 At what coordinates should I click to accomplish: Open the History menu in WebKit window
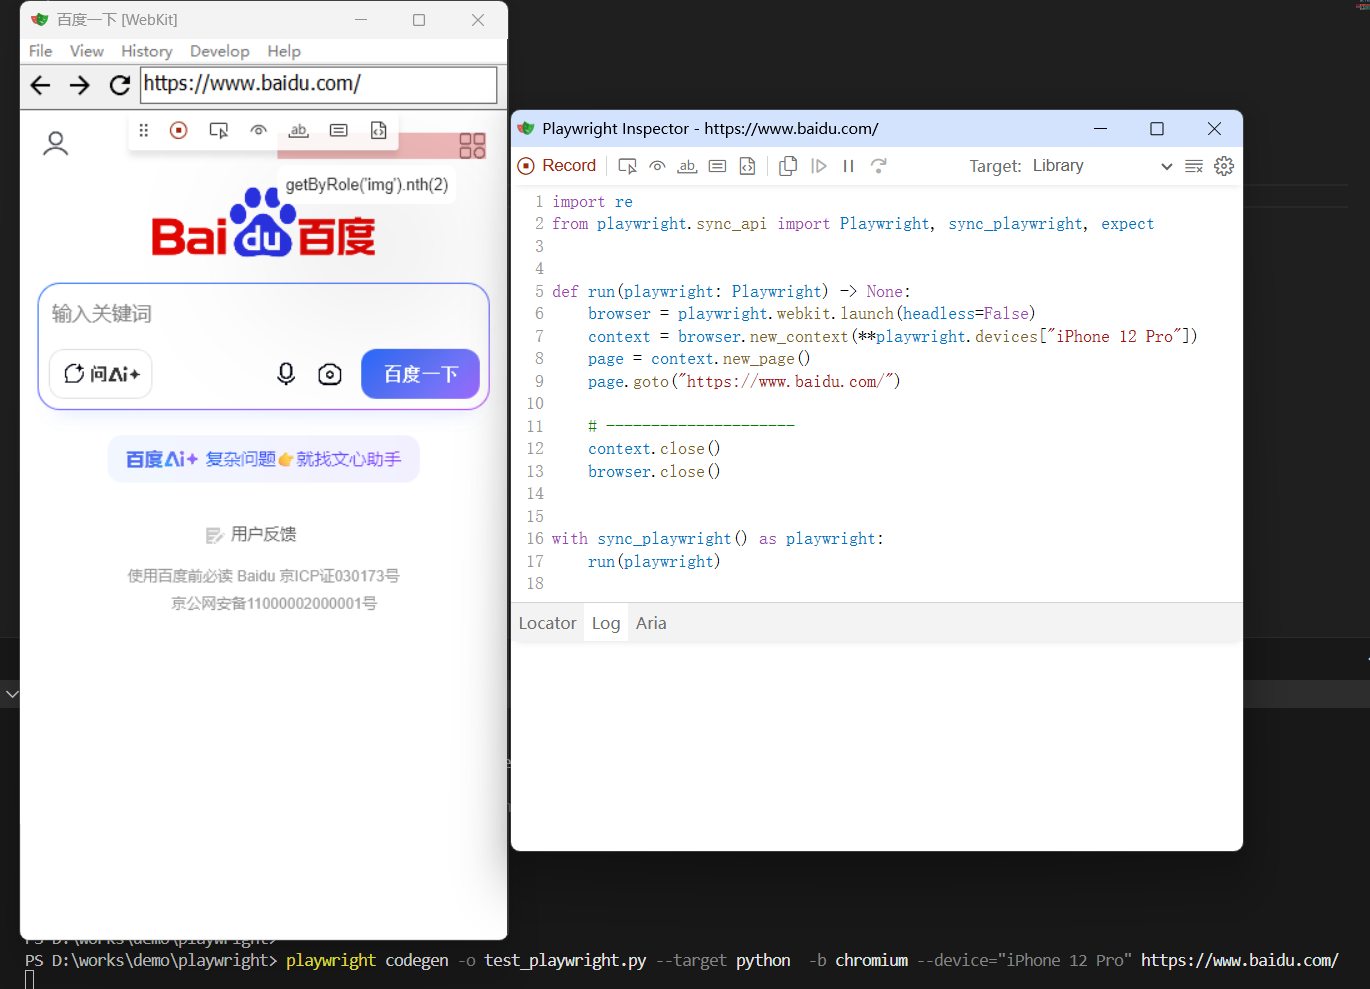[x=147, y=51]
